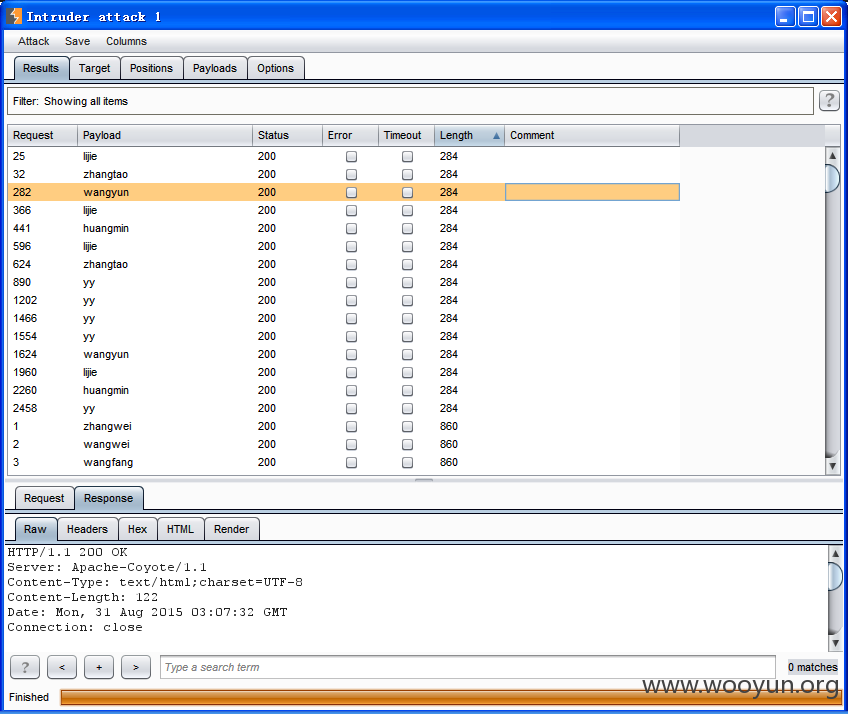Click the Finished attack progress bar
The height and width of the screenshot is (714, 848).
point(450,697)
